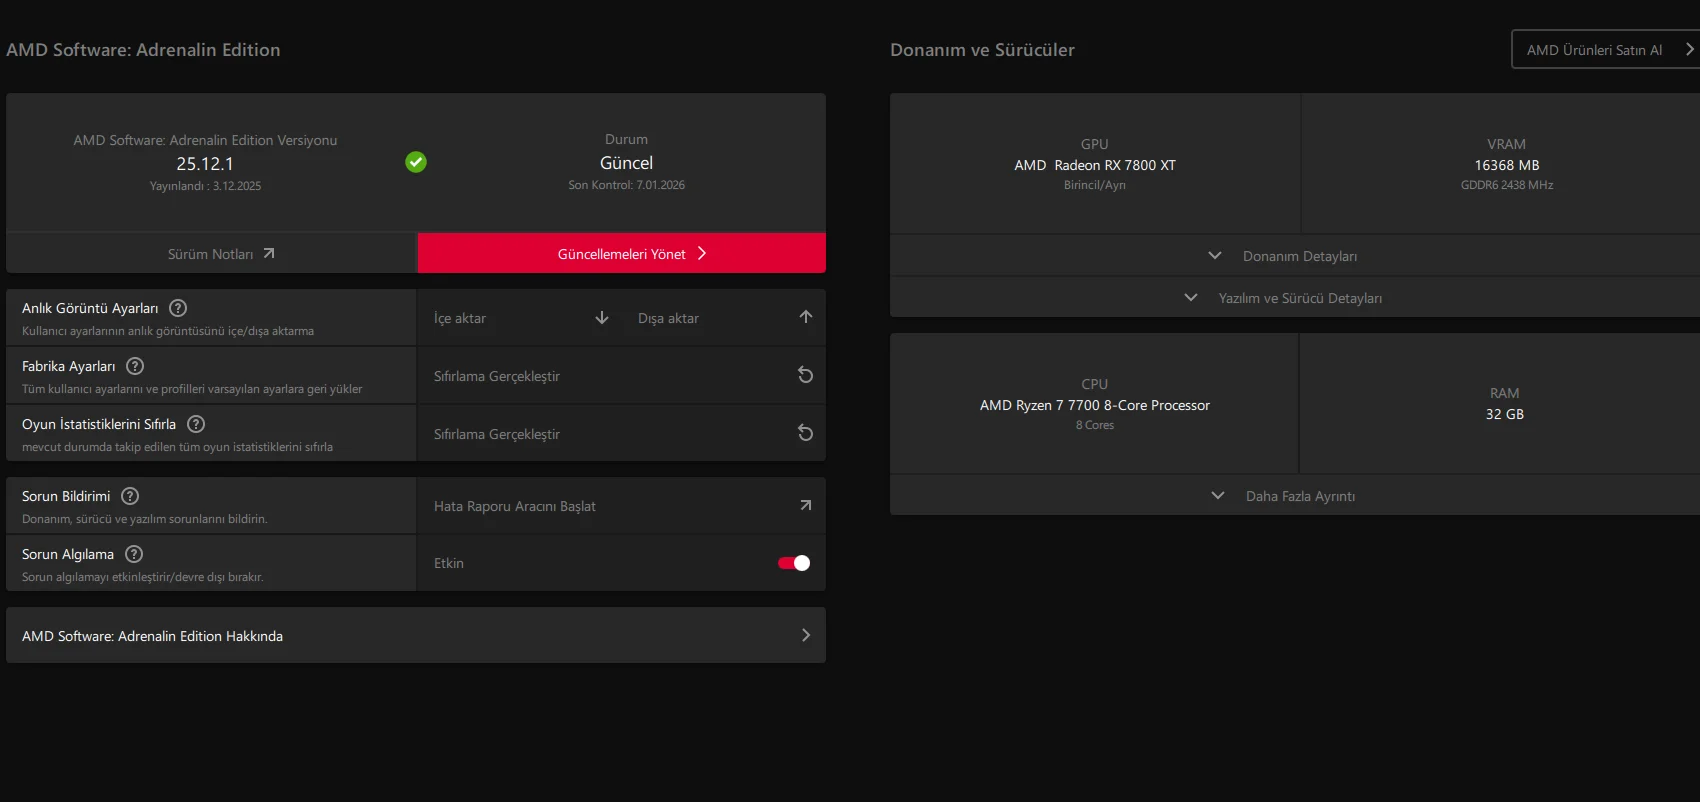This screenshot has width=1700, height=802.
Task: Click the 16368 MB VRAM value
Action: tap(1507, 165)
